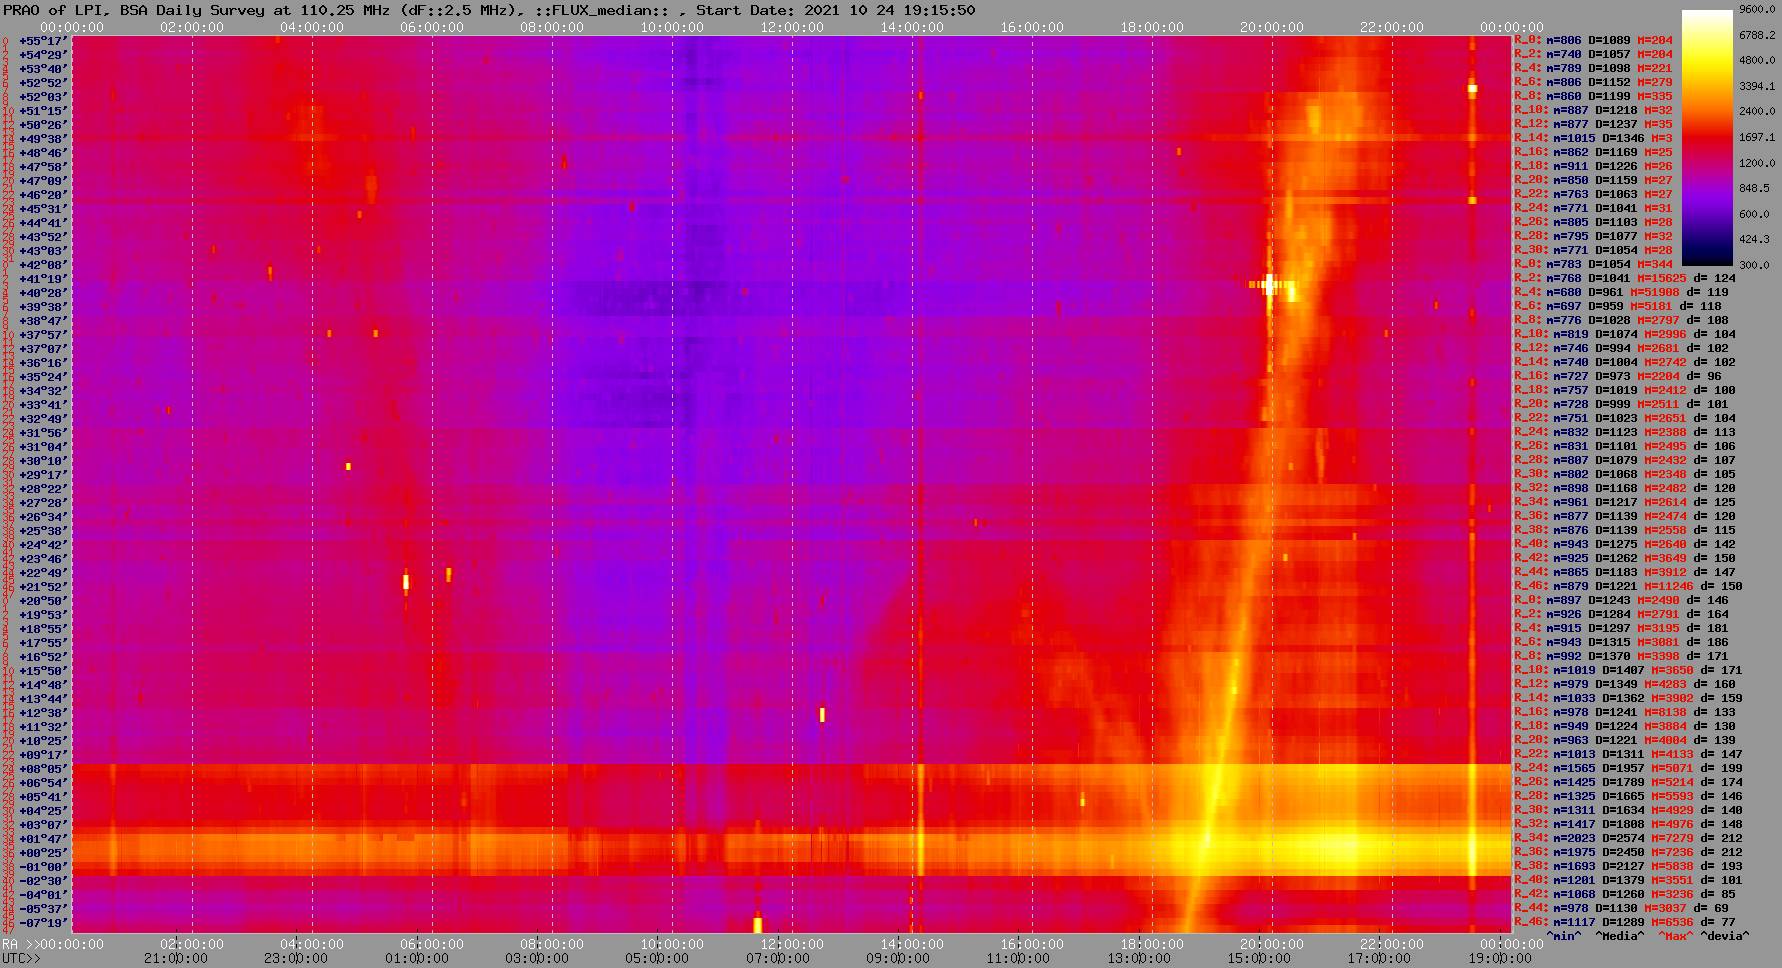Click the 1697.1 color scale value
1782x968 pixels.
click(x=1757, y=137)
